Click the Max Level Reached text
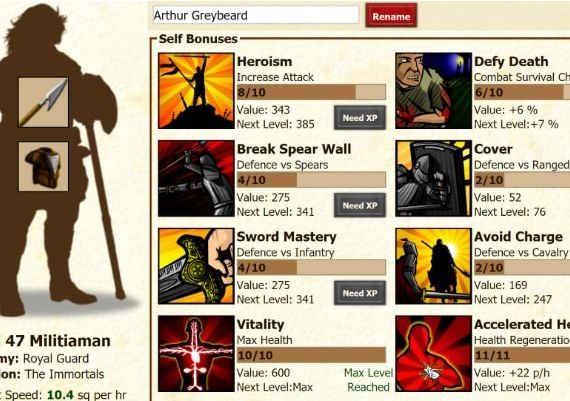Screen dimensions: 570x401 point(369,380)
